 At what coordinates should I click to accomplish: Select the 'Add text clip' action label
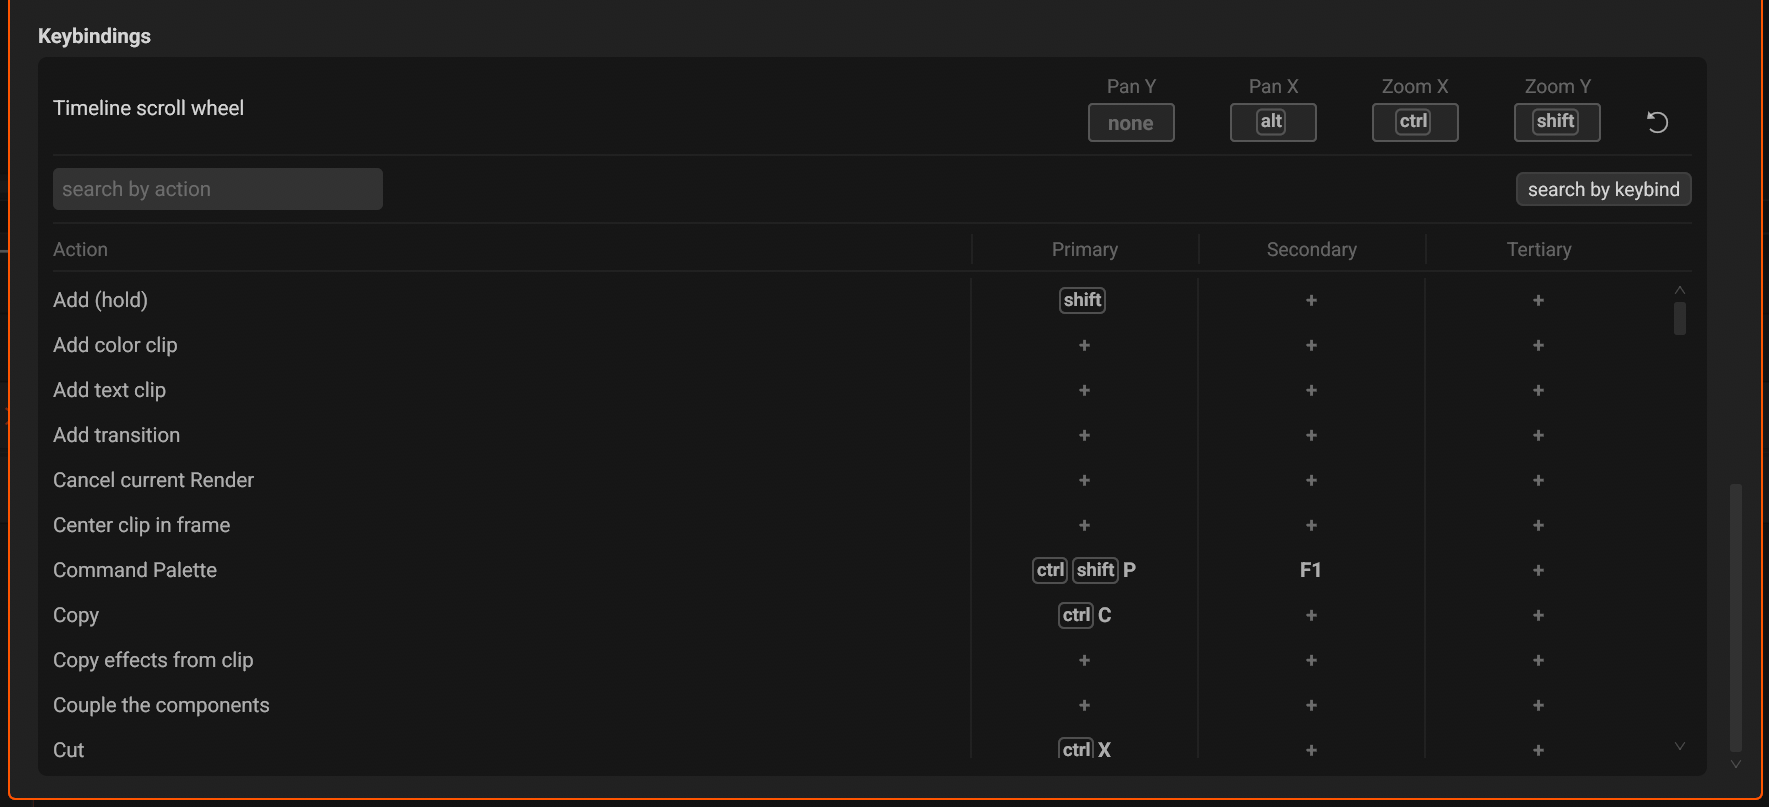(x=109, y=390)
